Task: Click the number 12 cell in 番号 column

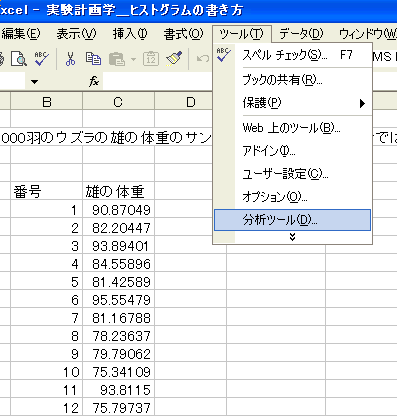Action: click(47, 407)
